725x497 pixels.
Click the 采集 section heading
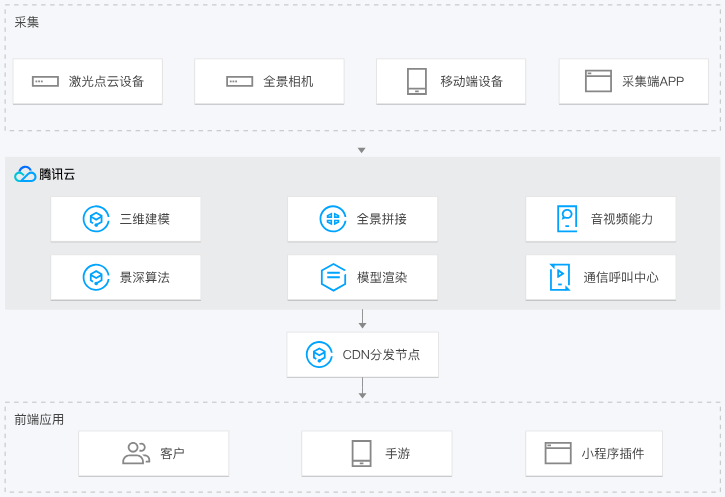(27, 22)
